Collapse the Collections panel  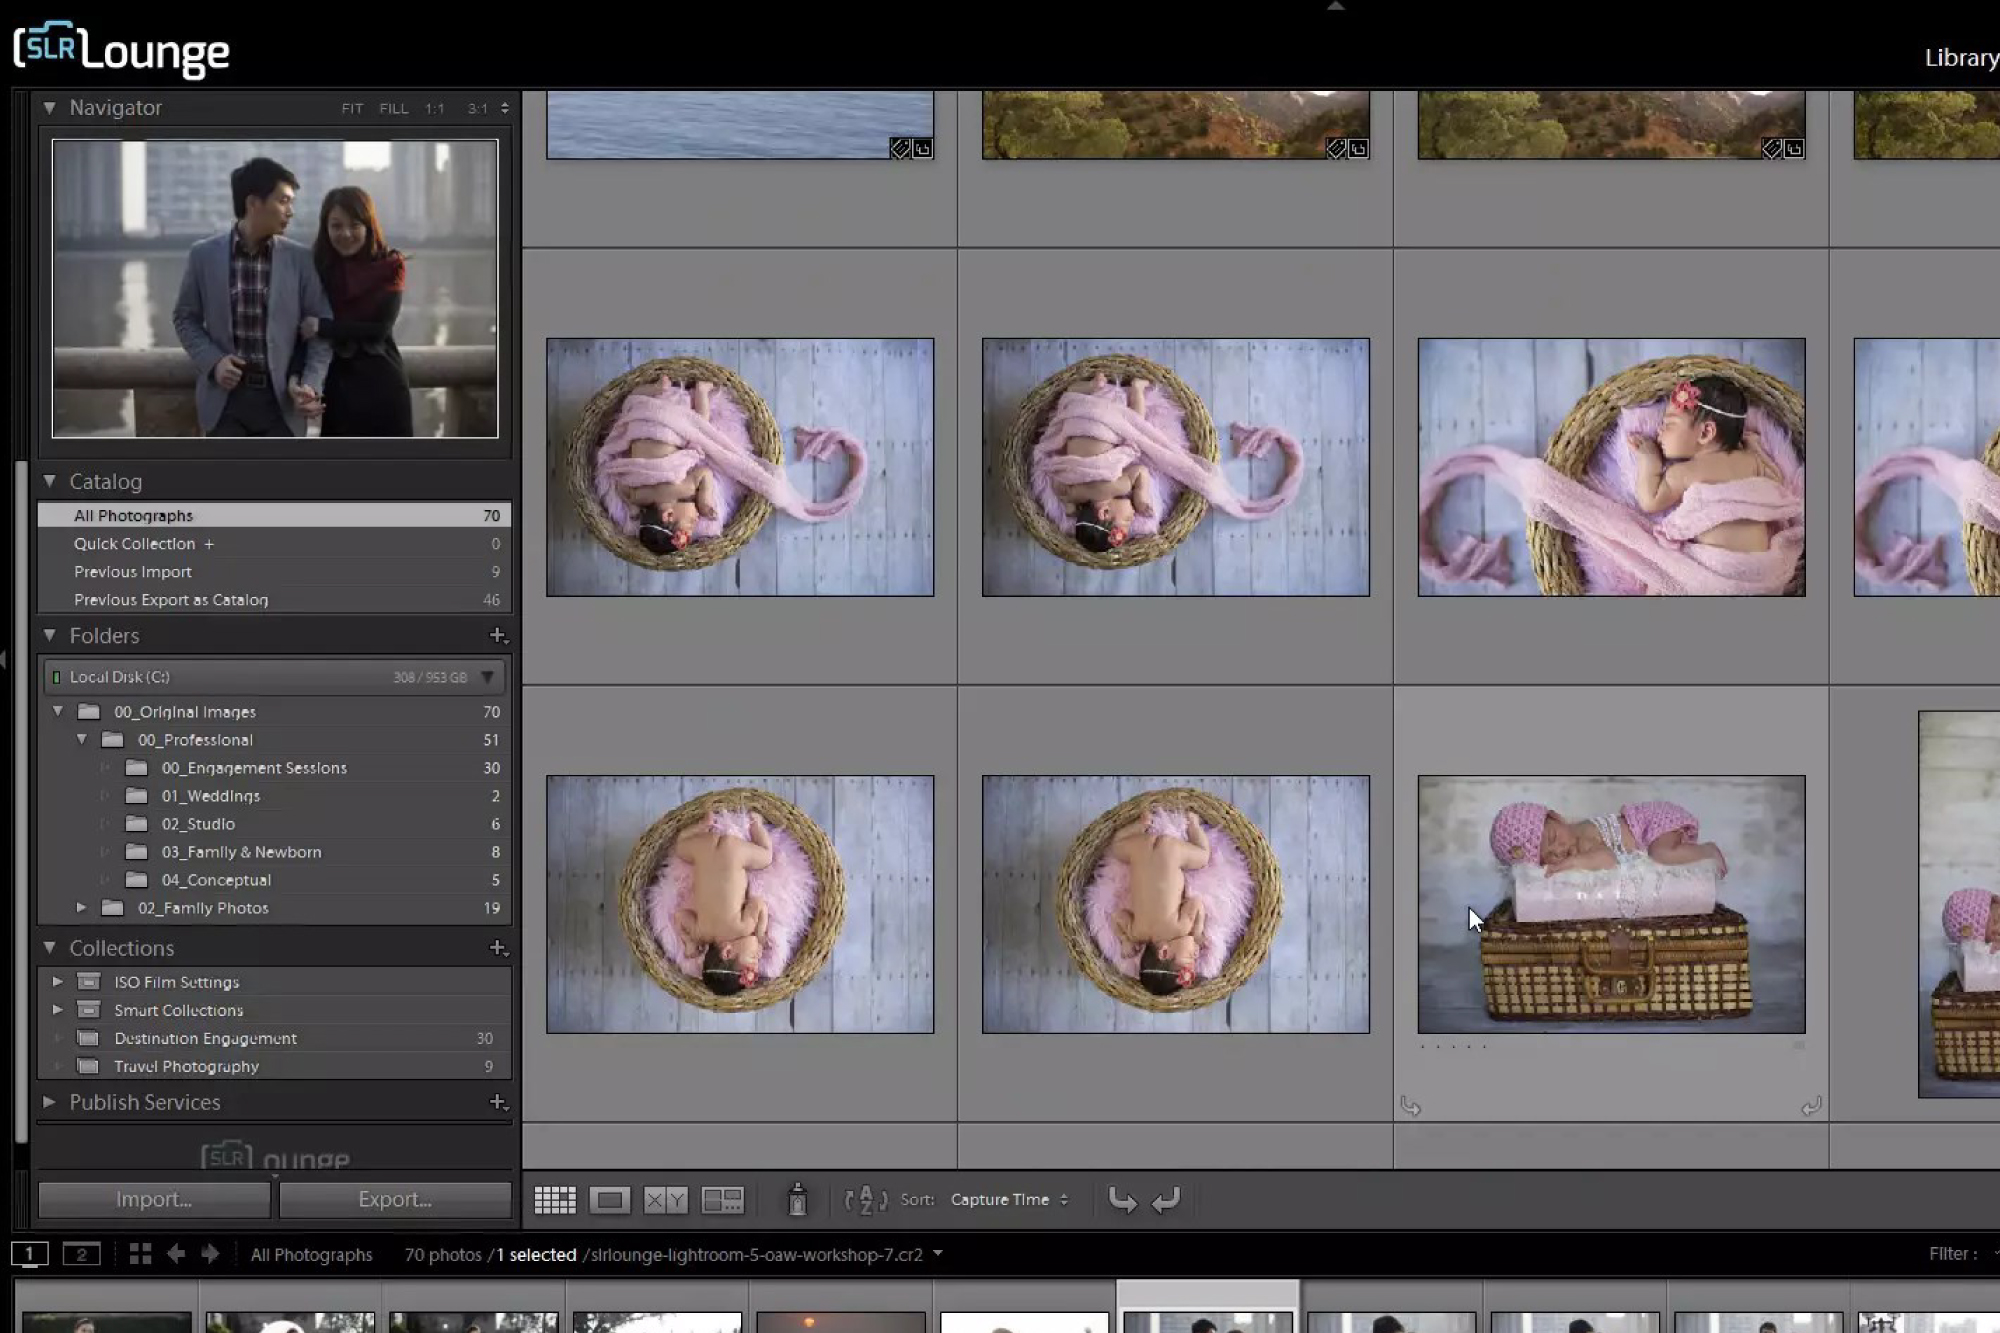click(x=49, y=947)
